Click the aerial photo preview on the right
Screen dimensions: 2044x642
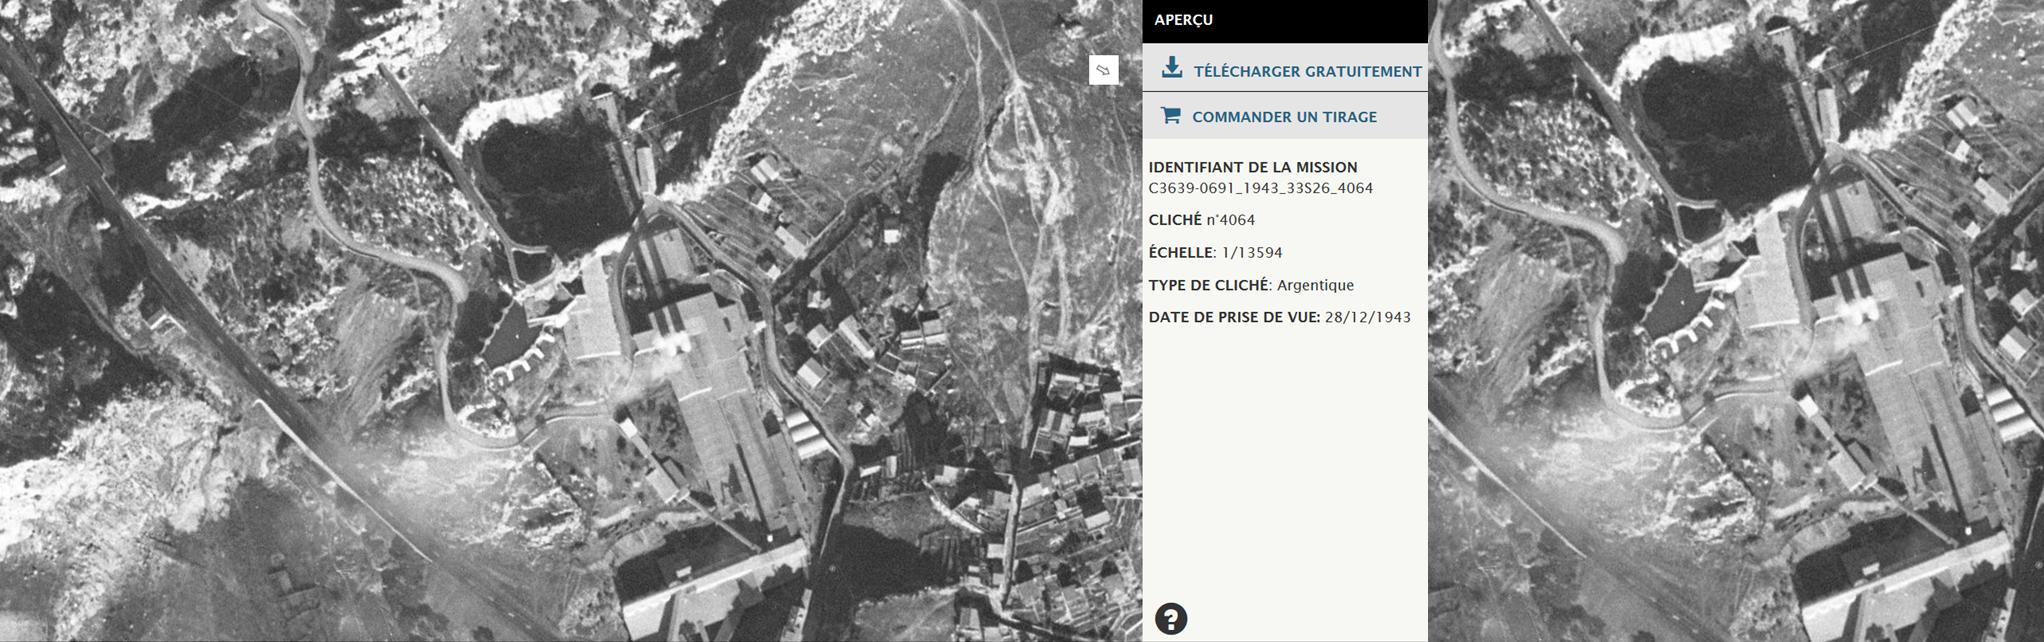click(x=1736, y=321)
